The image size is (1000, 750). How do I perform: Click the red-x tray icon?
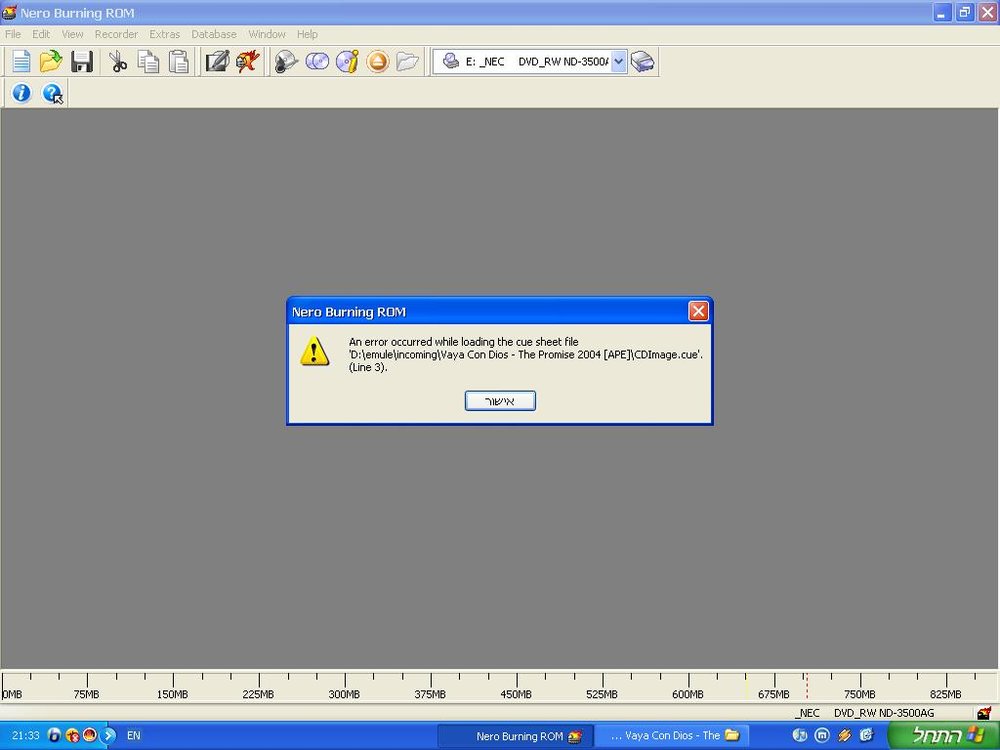pyautogui.click(x=72, y=735)
